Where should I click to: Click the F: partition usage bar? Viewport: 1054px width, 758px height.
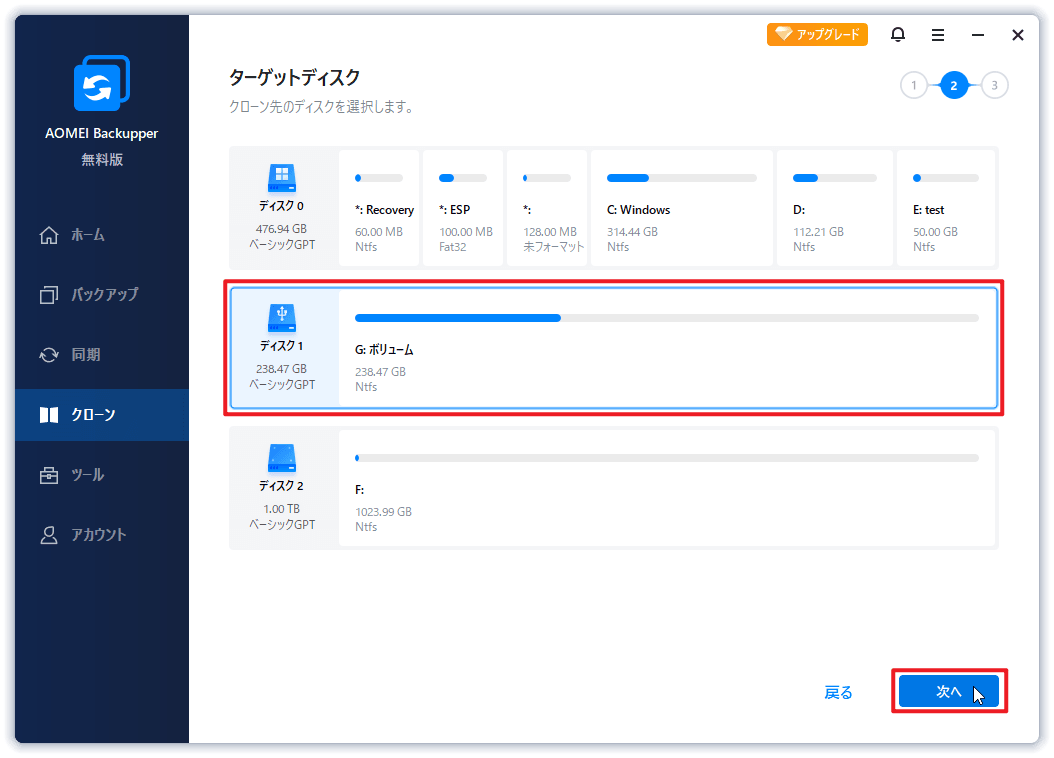coord(667,458)
